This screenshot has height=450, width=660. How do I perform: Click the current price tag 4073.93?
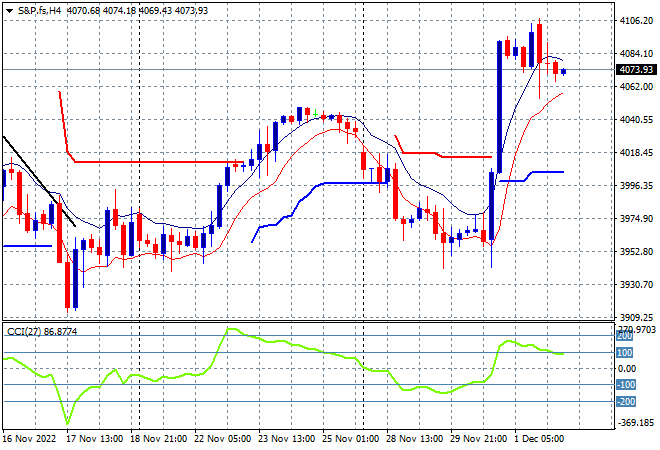(x=636, y=69)
